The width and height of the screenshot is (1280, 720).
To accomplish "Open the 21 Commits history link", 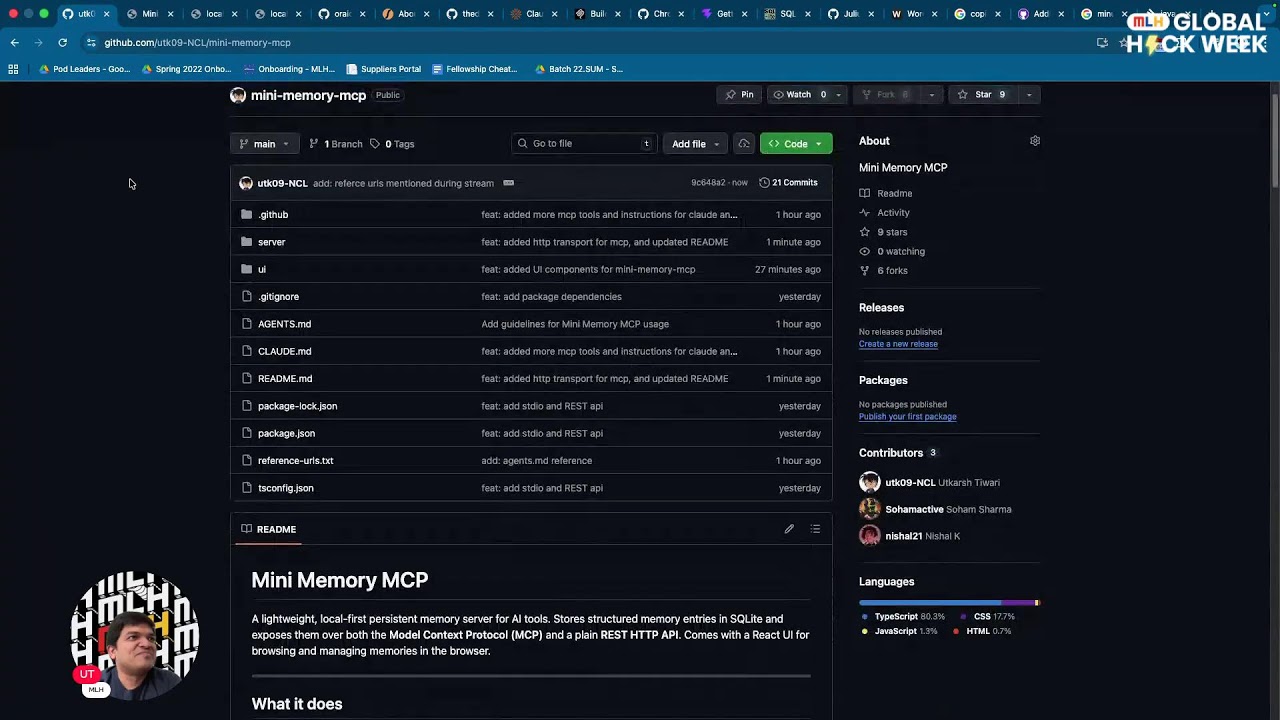I will click(788, 183).
